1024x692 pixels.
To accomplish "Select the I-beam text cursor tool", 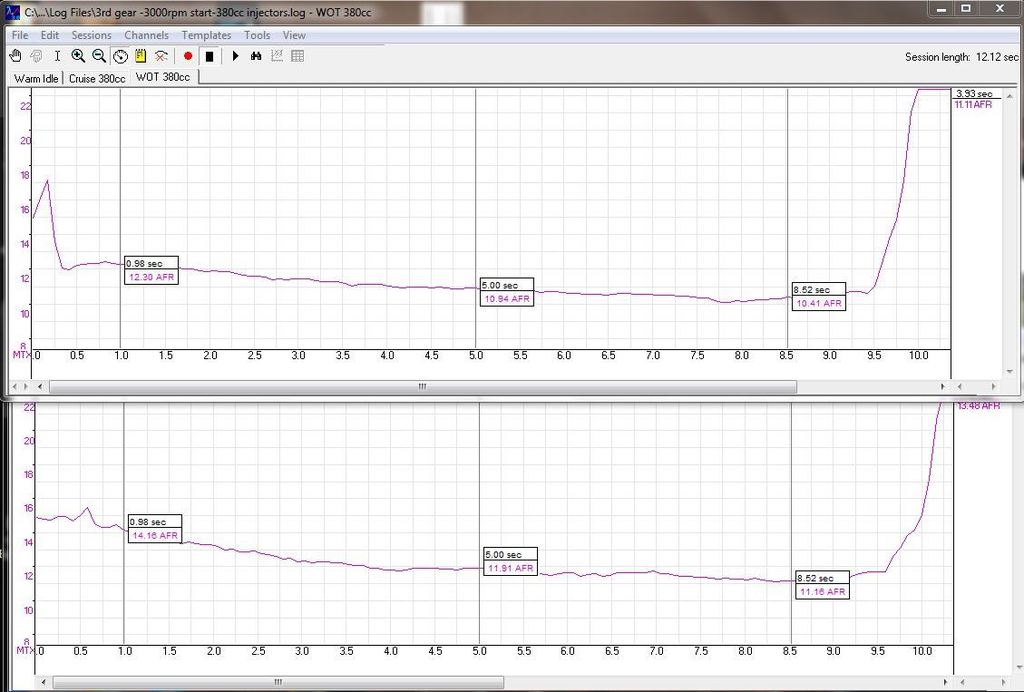I will tap(57, 56).
